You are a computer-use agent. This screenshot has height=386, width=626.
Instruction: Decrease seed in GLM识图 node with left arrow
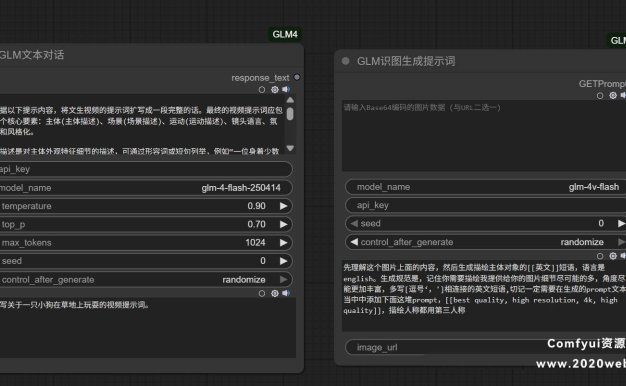click(x=354, y=224)
